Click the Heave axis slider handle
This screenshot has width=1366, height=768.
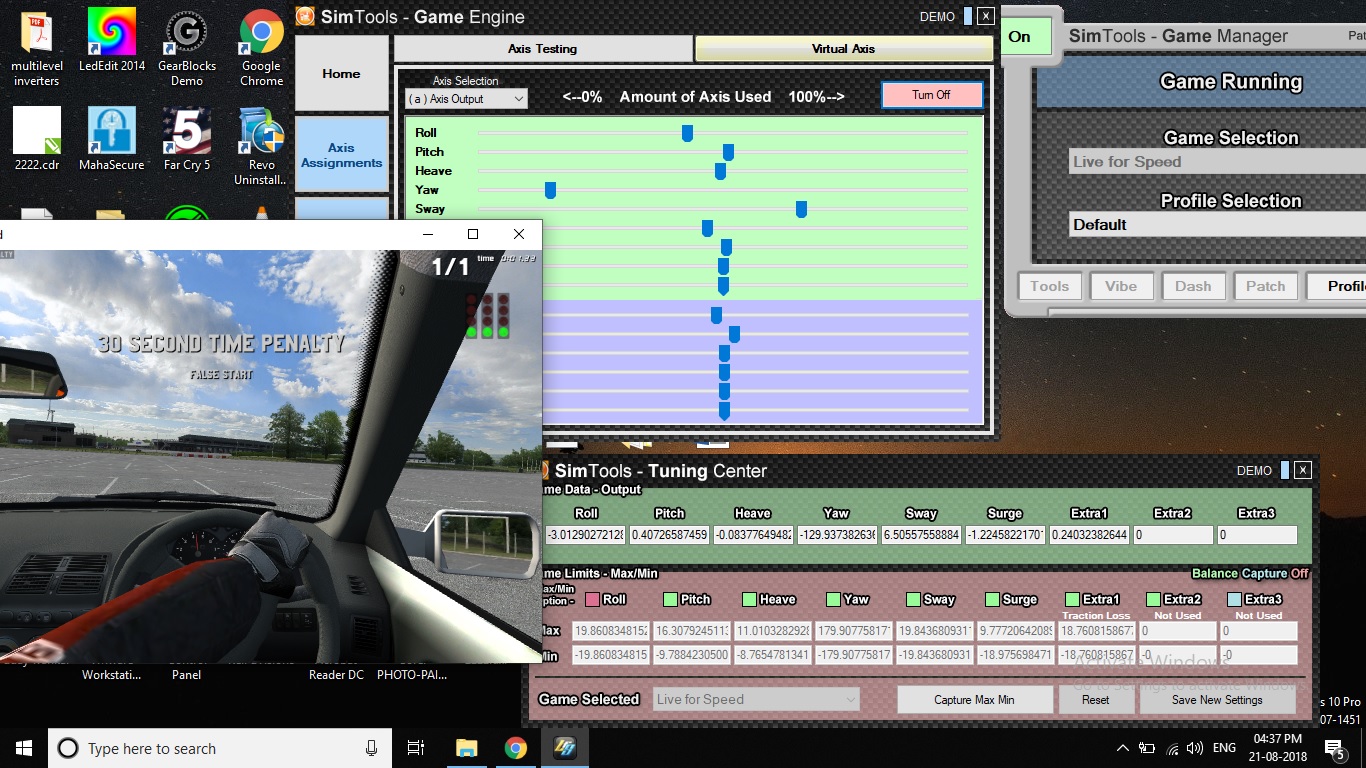[720, 171]
